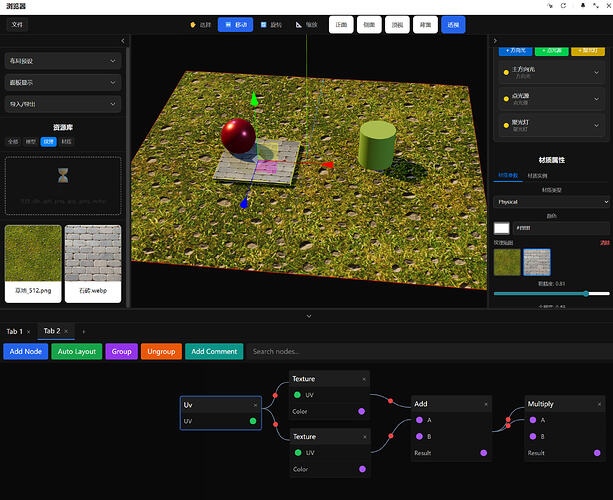613x500 pixels.
Task: Choose the rotate transform tool
Action: click(x=271, y=25)
